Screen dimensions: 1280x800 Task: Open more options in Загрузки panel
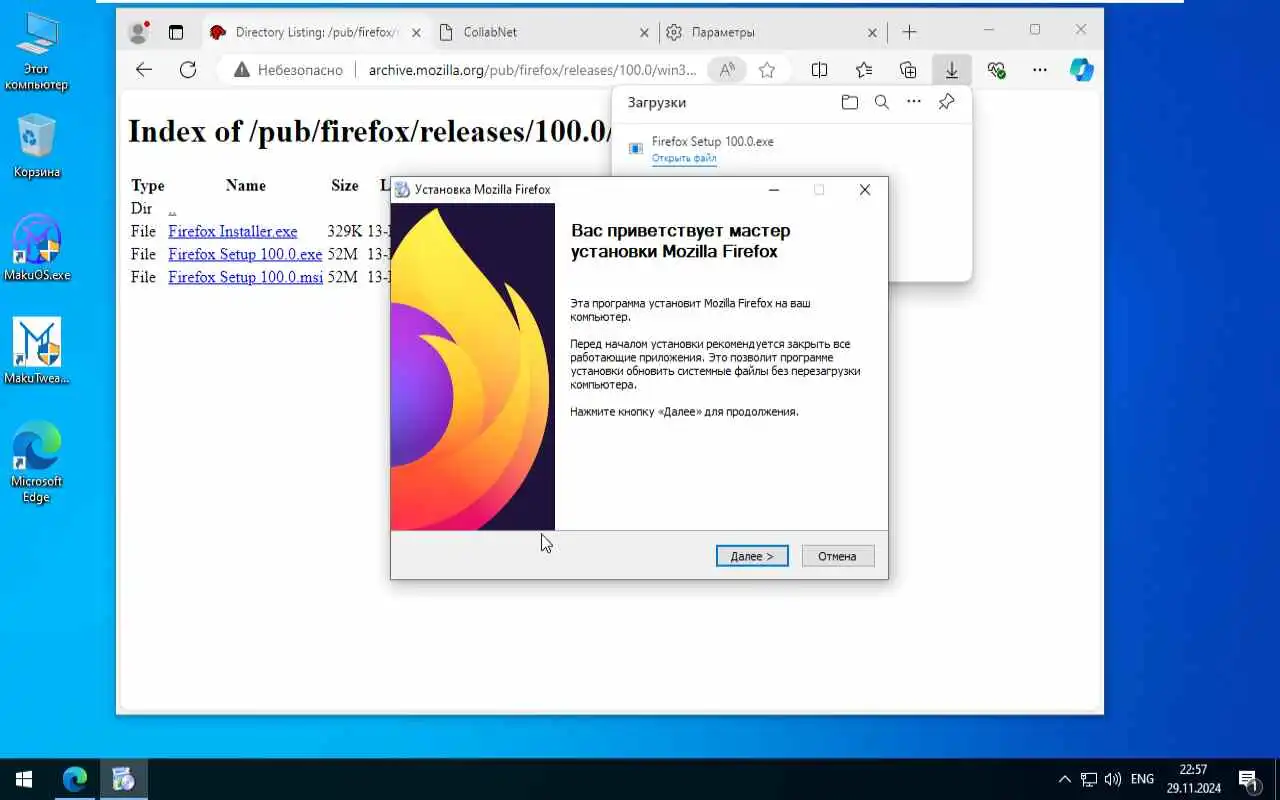[x=914, y=102]
